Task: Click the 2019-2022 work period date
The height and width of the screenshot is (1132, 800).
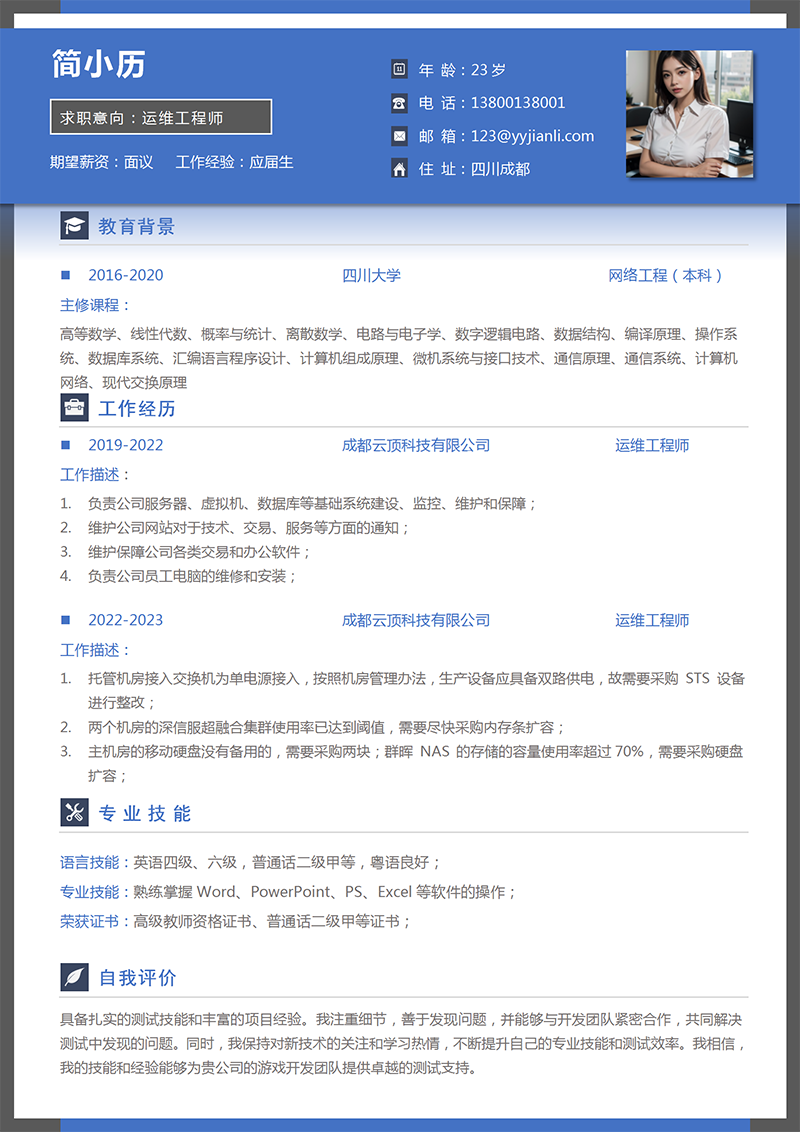Action: coord(125,445)
